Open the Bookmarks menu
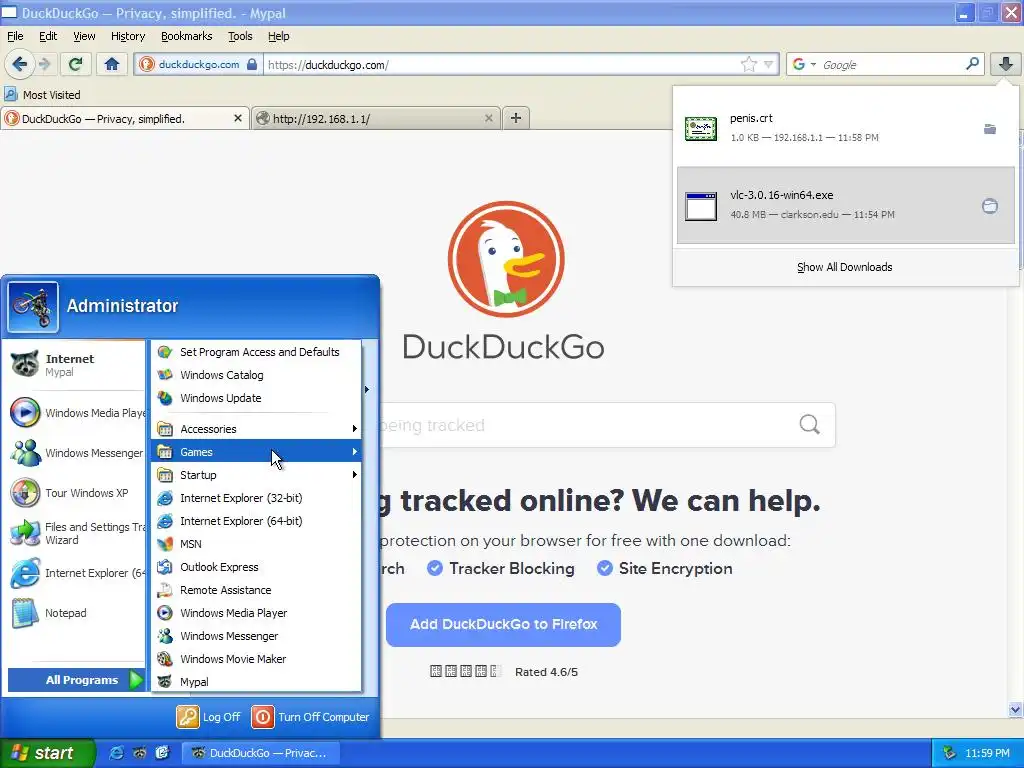Viewport: 1024px width, 768px height. pyautogui.click(x=186, y=36)
